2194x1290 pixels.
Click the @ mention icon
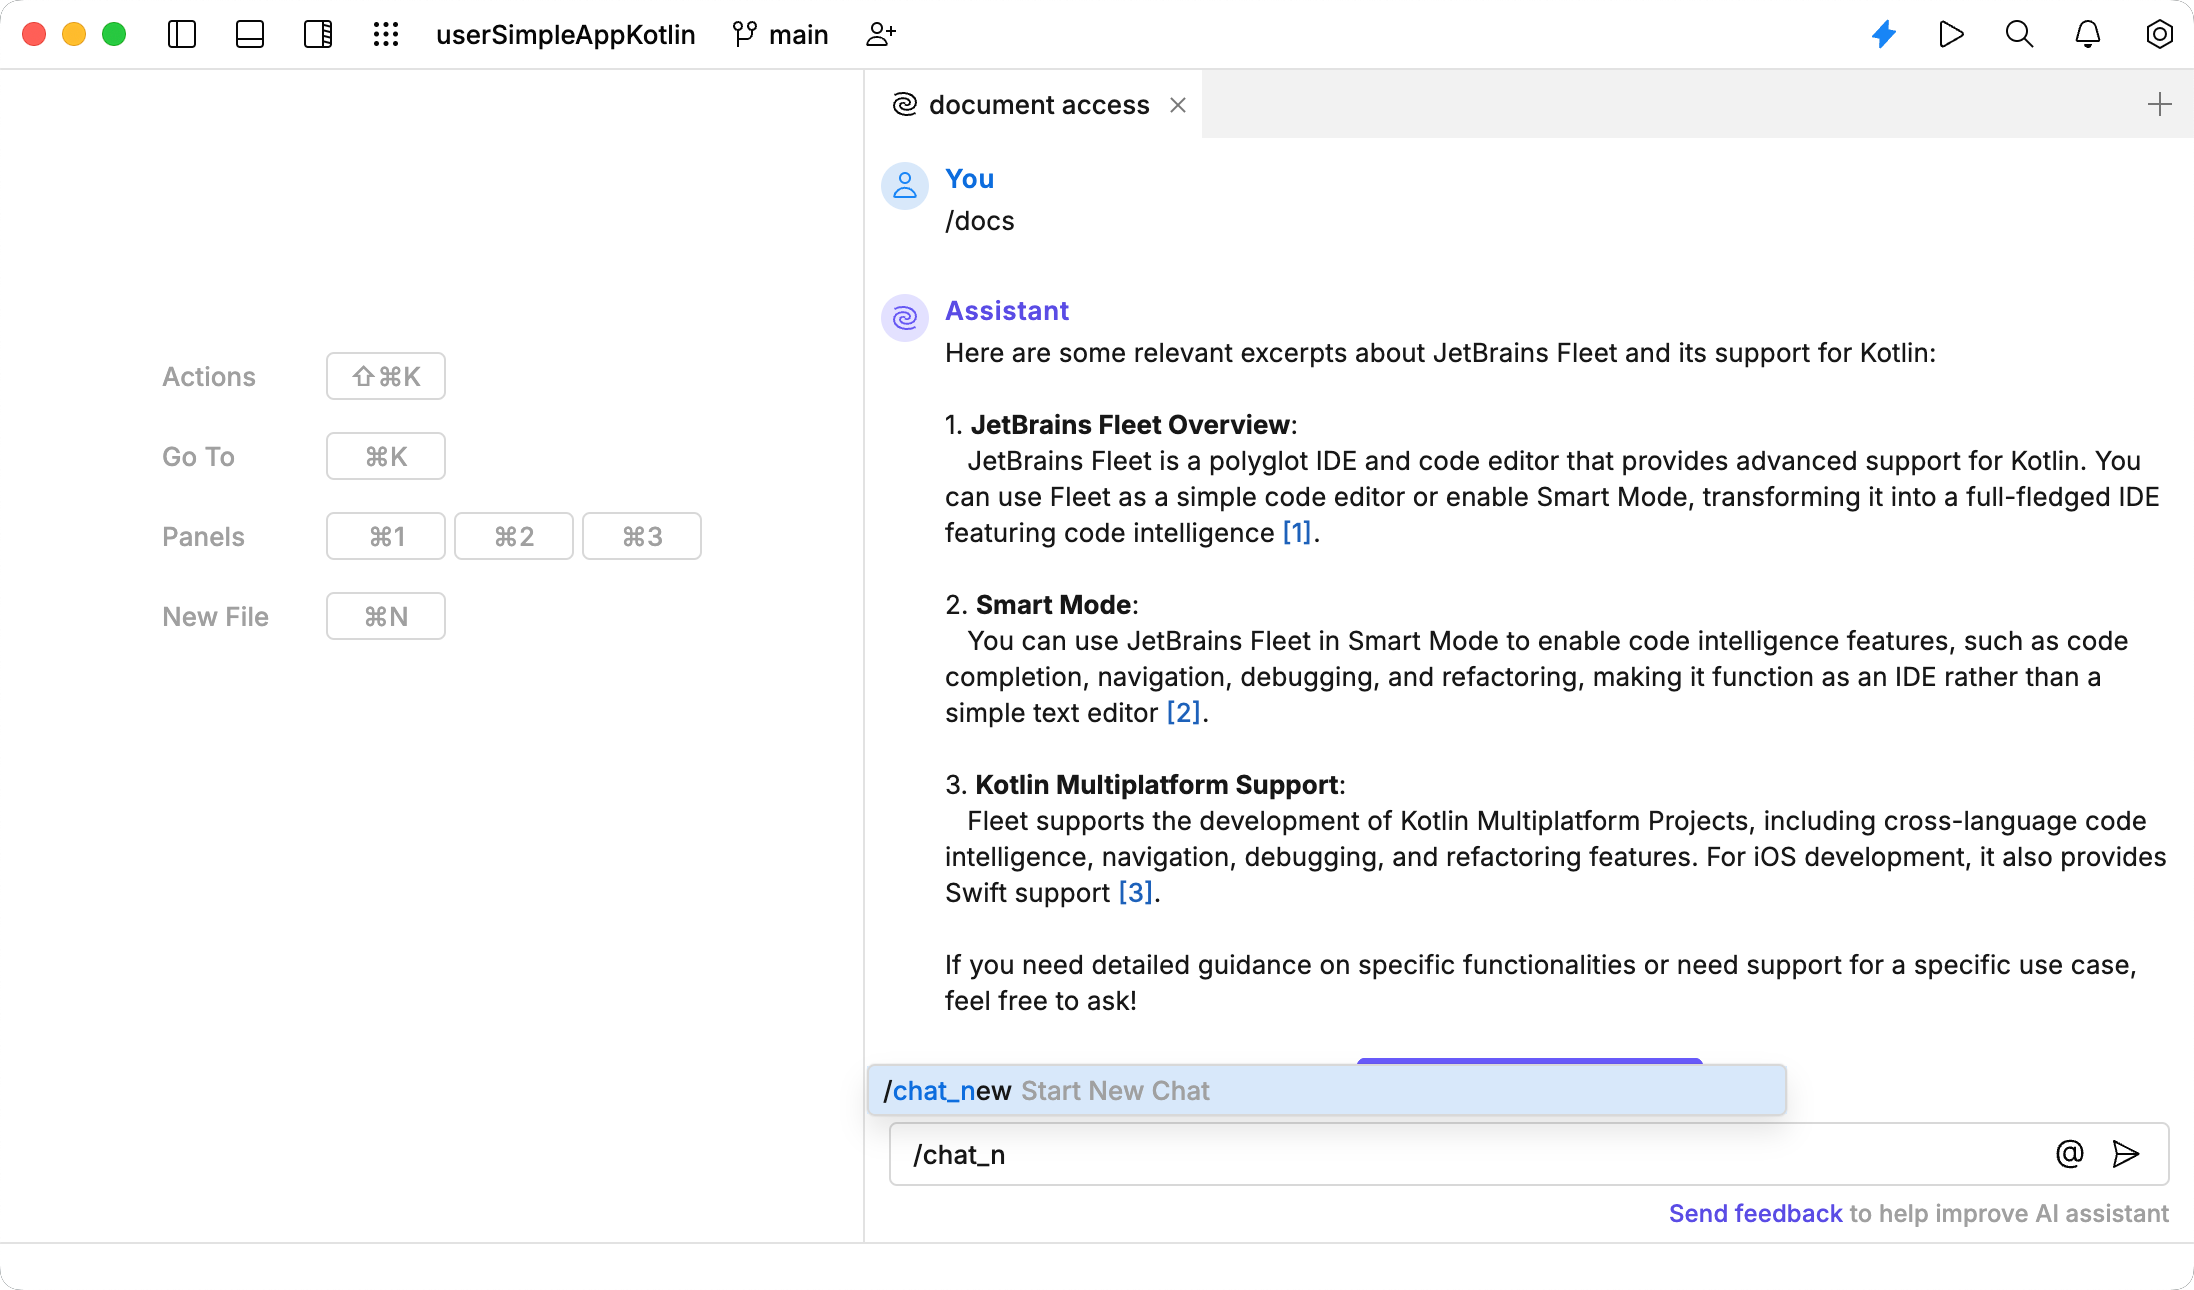coord(2070,1154)
